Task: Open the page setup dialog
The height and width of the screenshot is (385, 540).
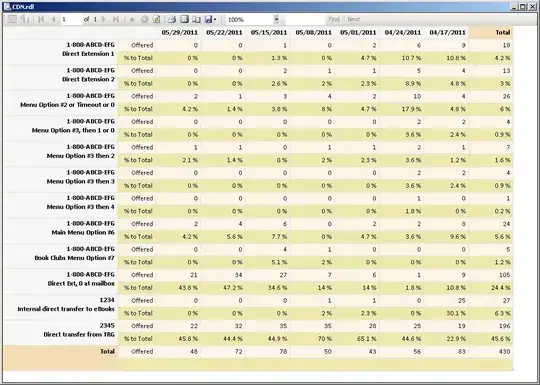Action: point(196,19)
